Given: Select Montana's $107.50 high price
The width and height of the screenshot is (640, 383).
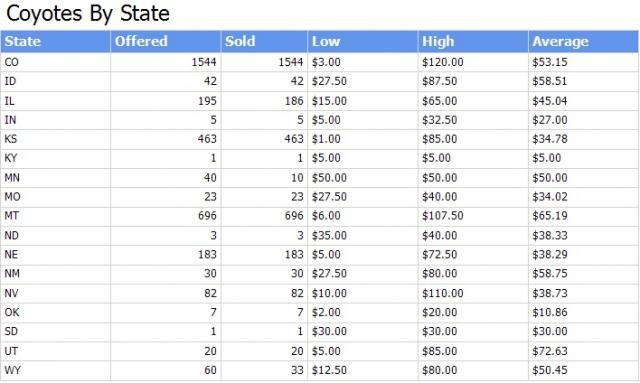Looking at the screenshot, I should 442,216.
